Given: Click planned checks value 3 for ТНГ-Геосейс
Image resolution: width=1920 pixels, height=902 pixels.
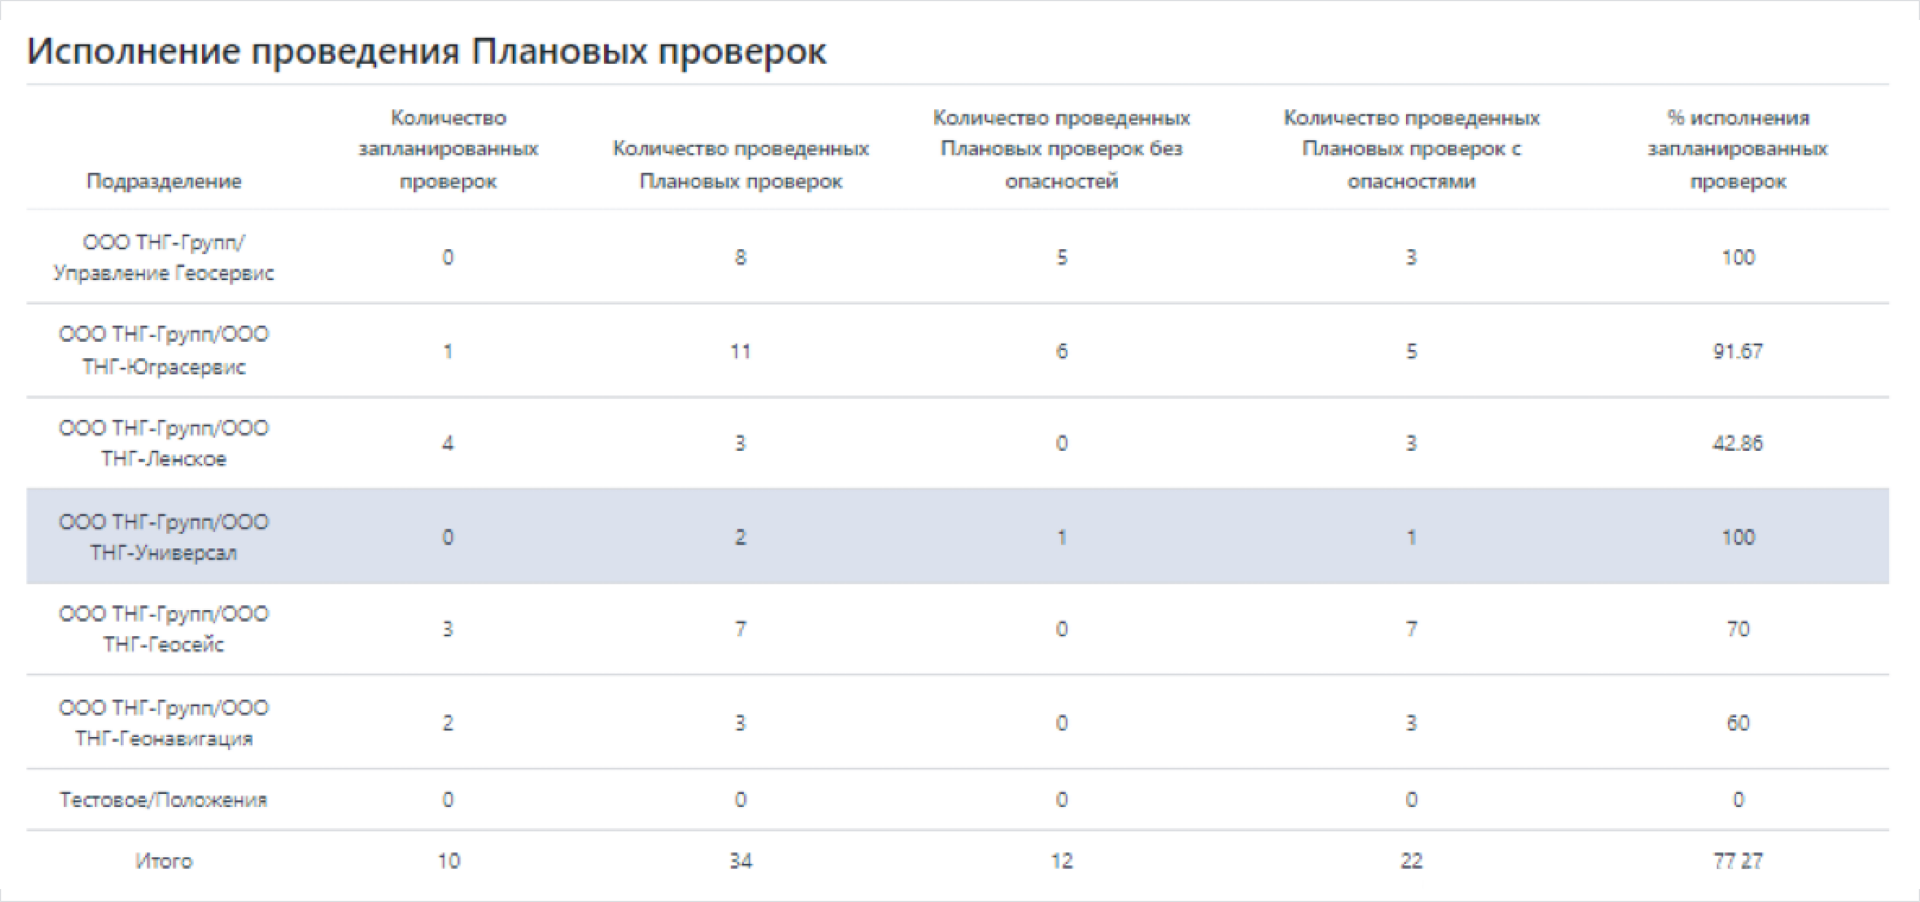Looking at the screenshot, I should pos(448,629).
